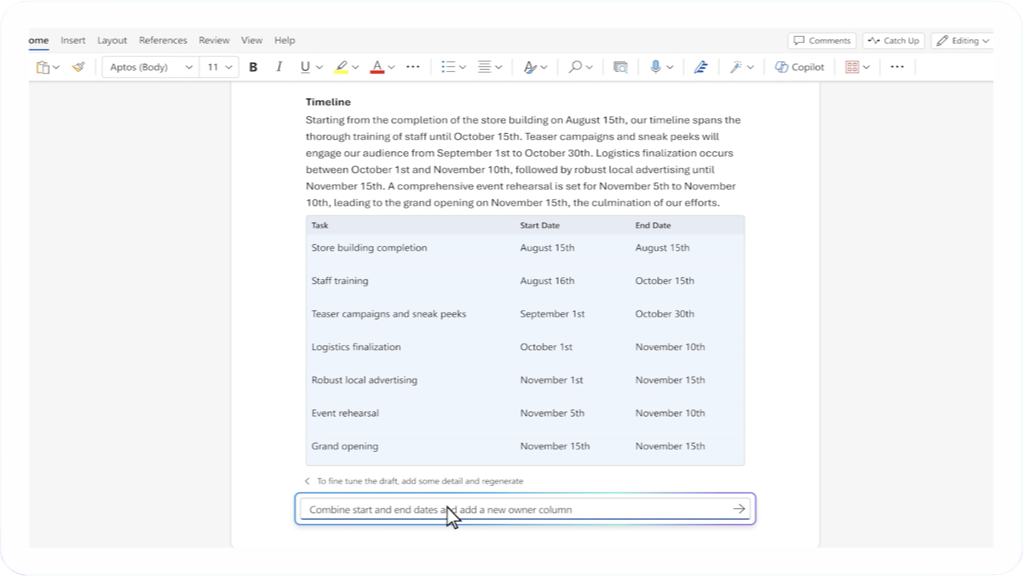Open more font options ellipsis
1024x576 pixels.
click(413, 67)
